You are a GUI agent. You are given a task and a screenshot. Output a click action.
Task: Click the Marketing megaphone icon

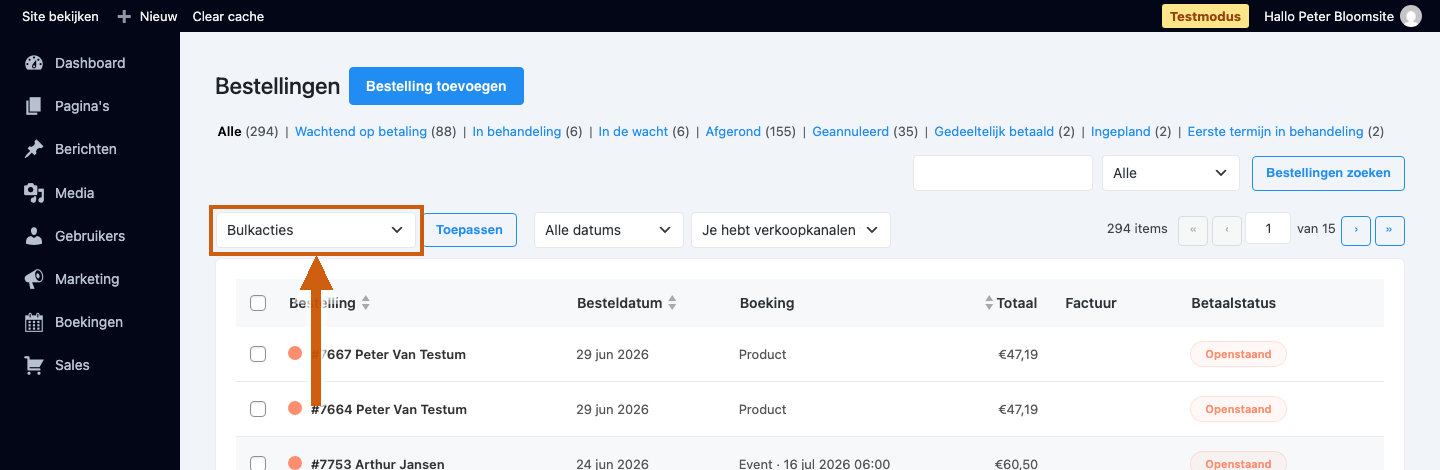click(x=34, y=279)
